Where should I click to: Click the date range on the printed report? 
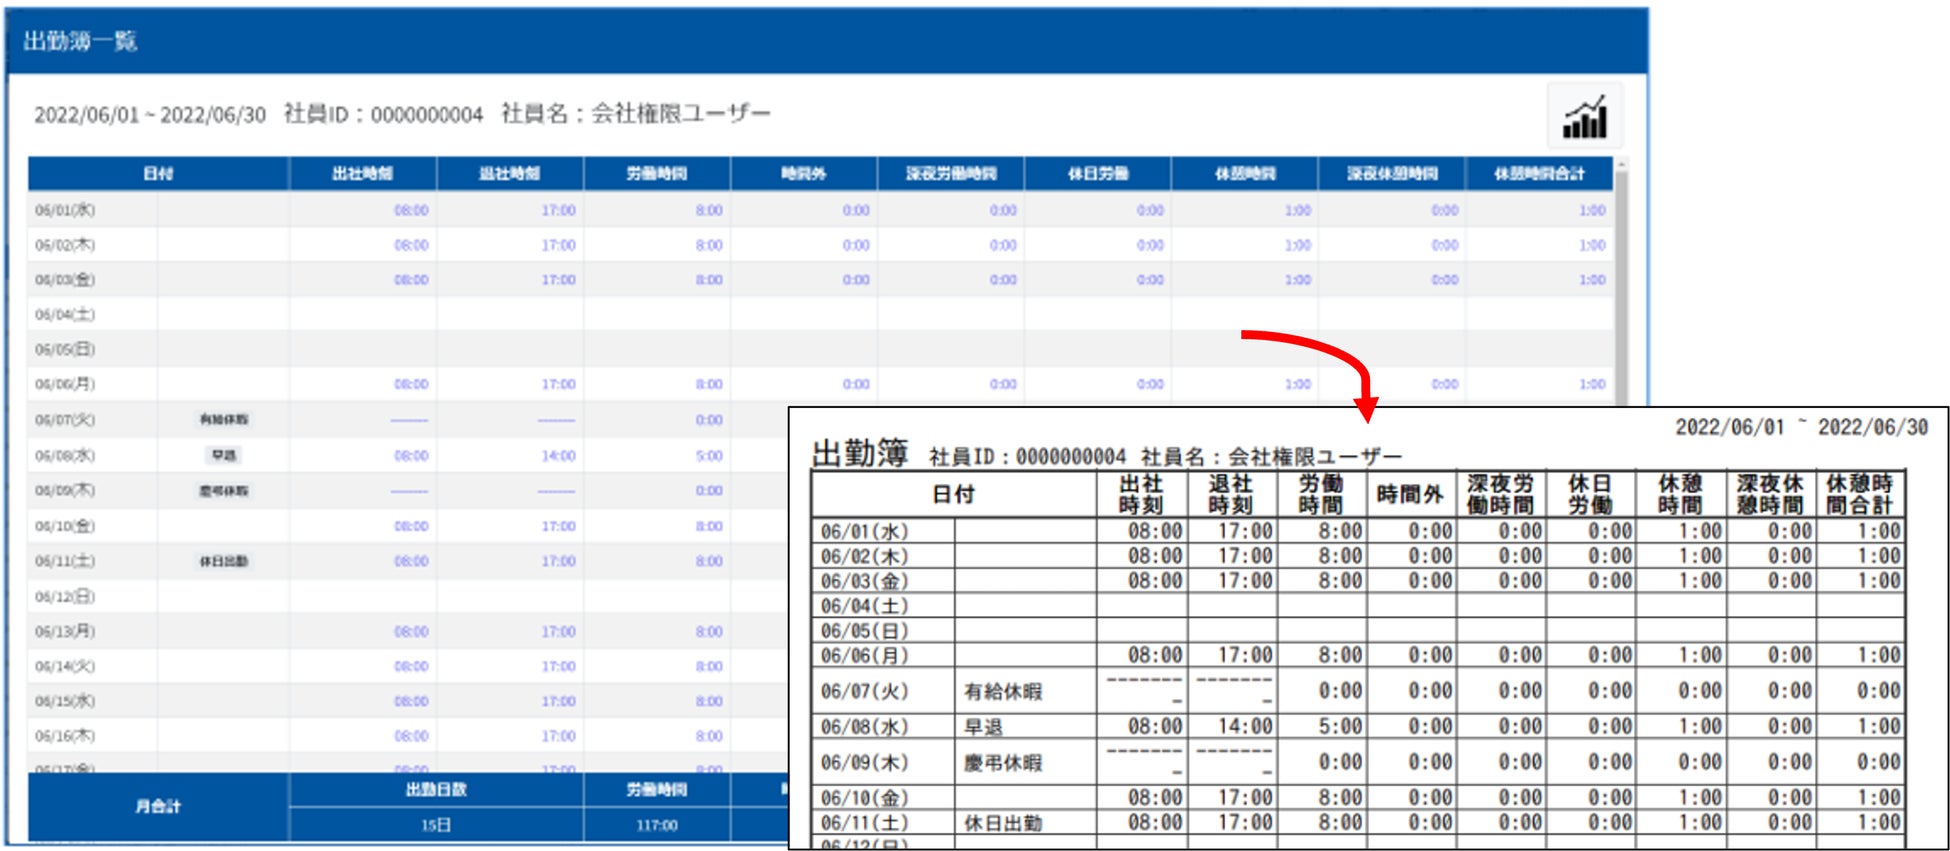pos(1801,427)
